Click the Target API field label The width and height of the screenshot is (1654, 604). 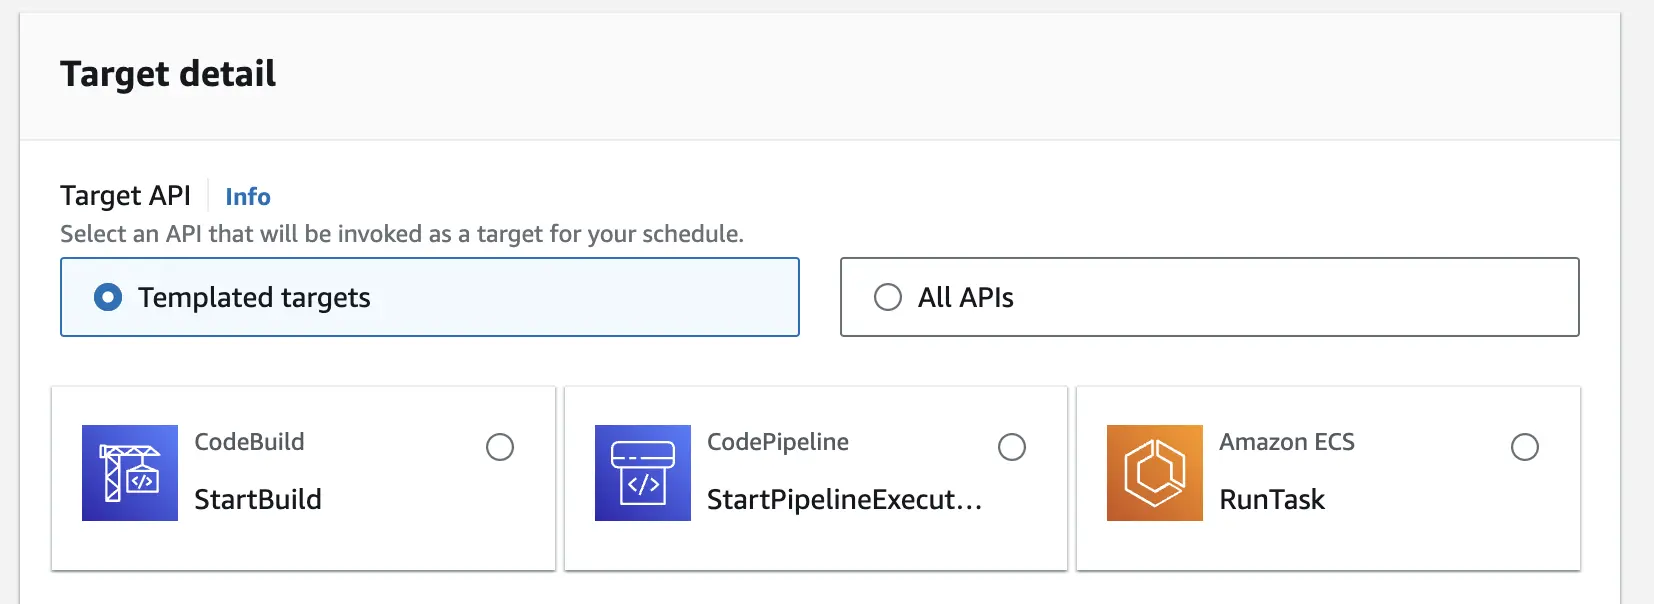point(125,196)
